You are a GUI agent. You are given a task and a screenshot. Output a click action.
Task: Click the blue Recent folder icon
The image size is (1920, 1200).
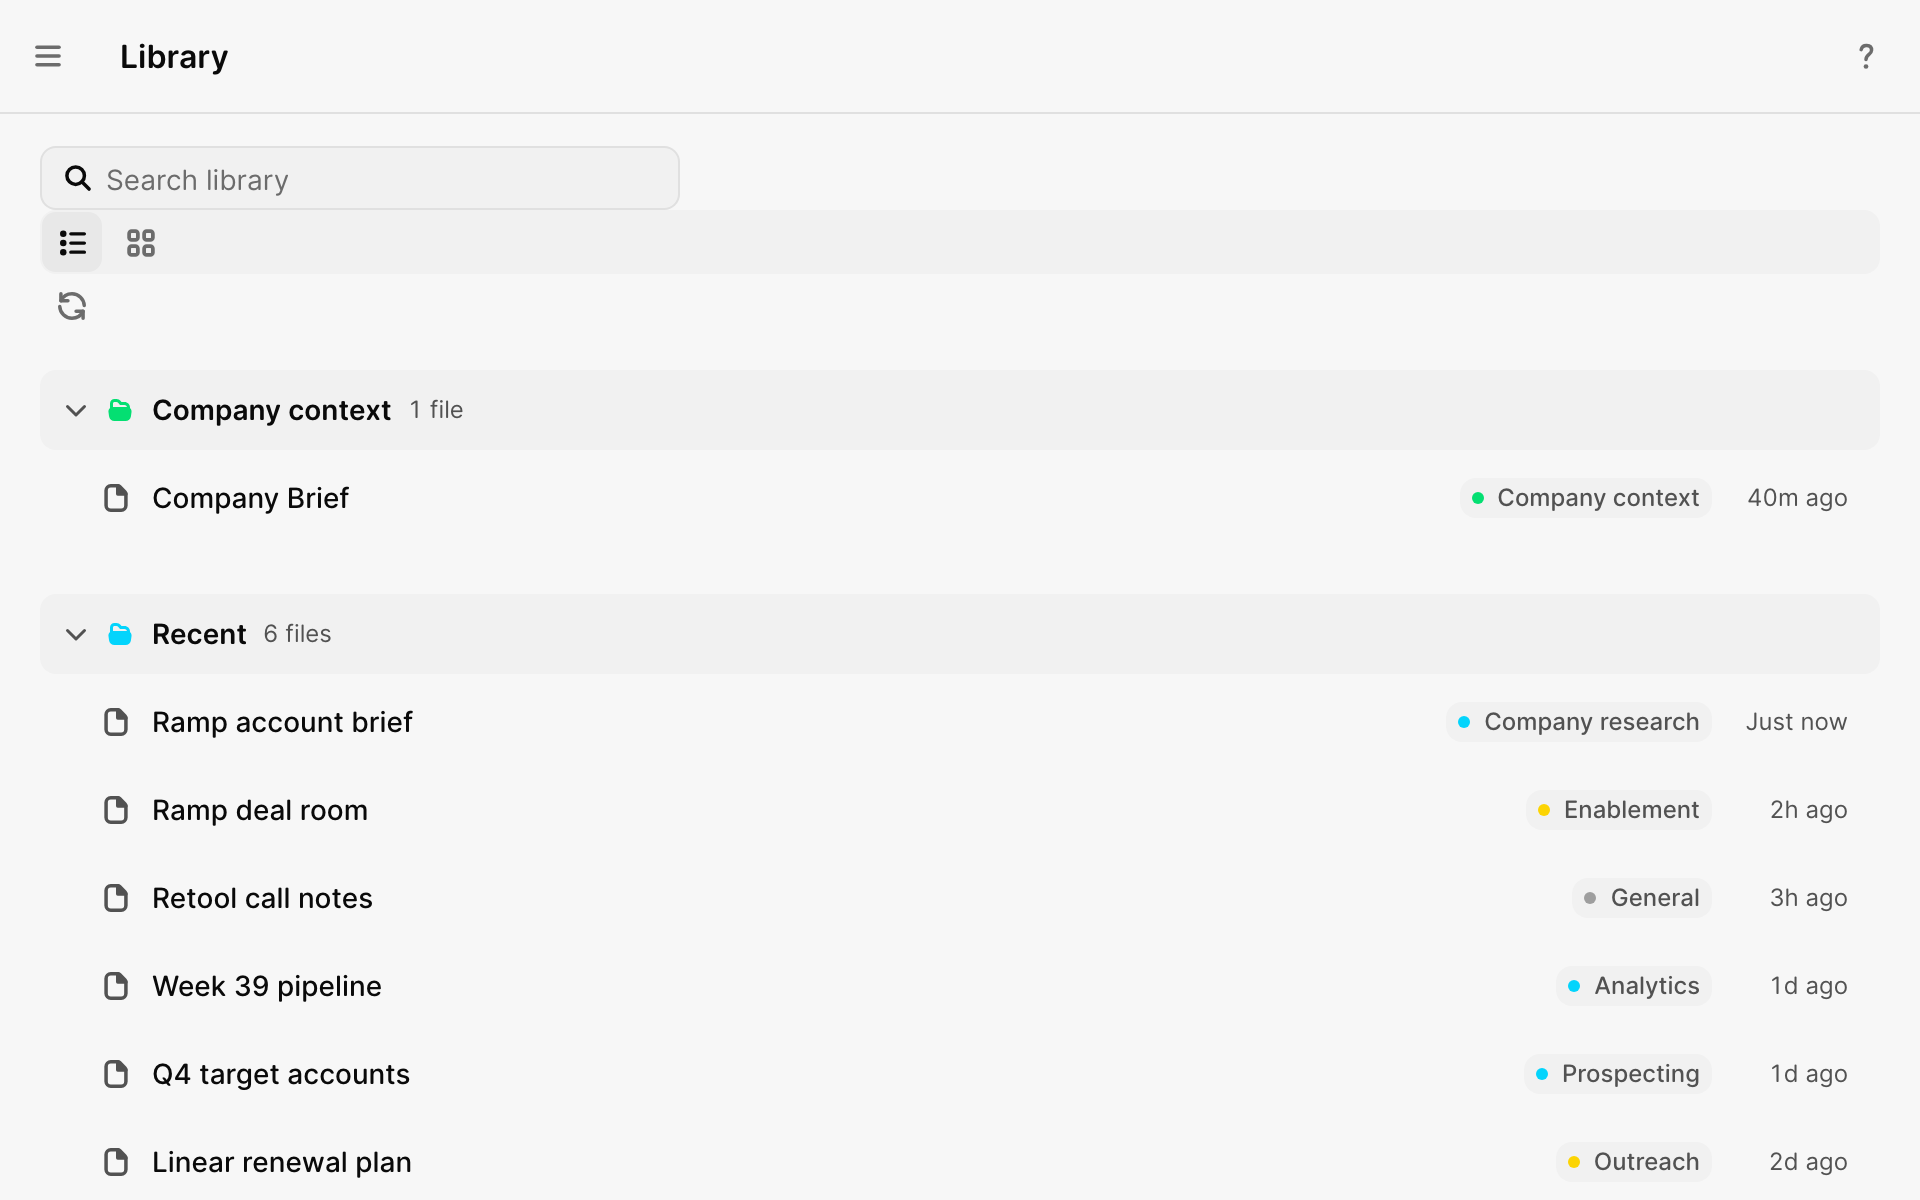120,634
